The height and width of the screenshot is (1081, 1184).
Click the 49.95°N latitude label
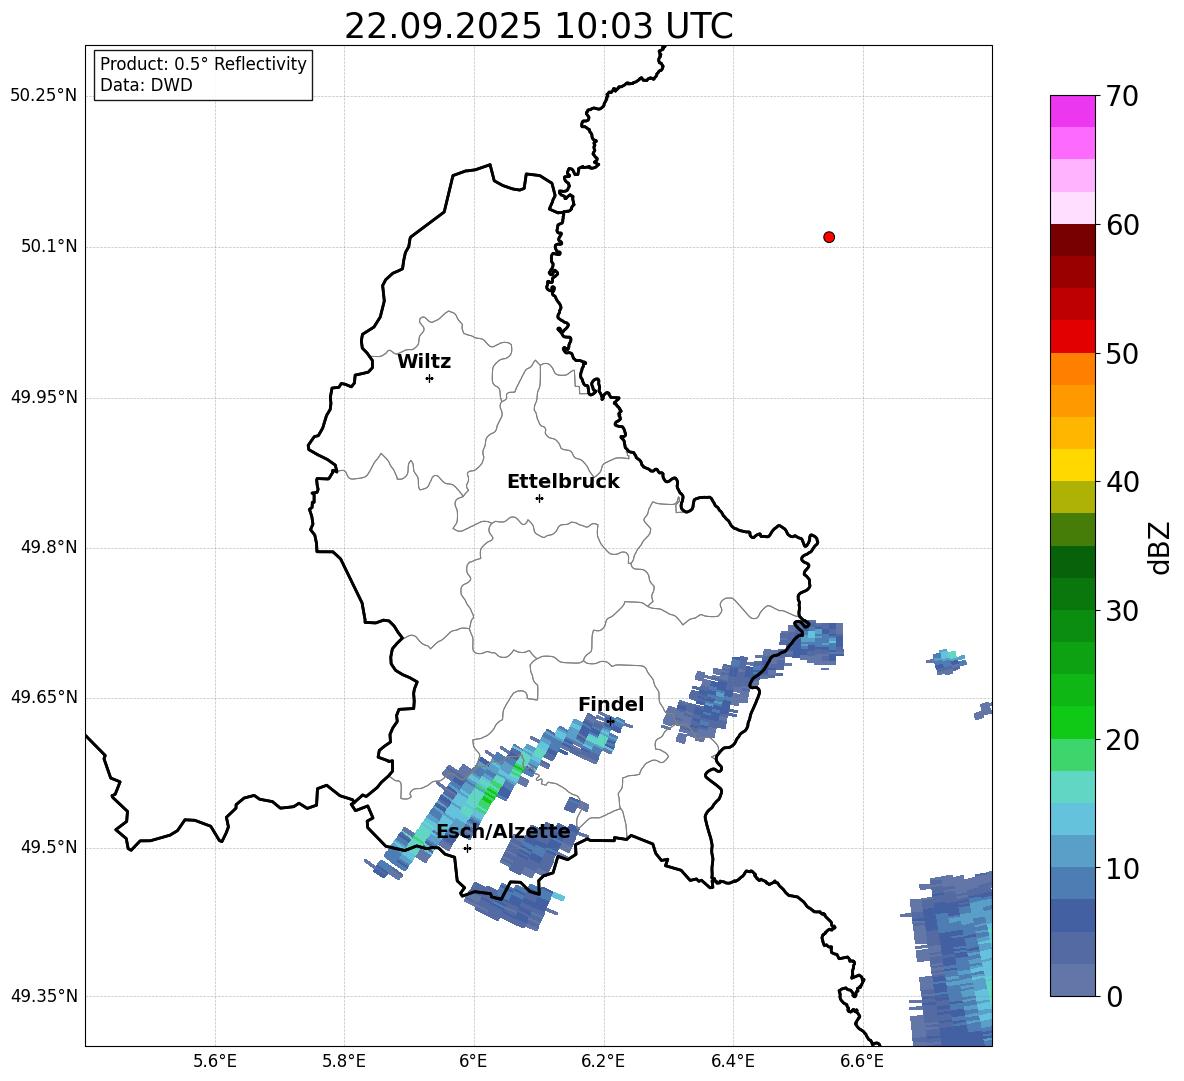click(x=43, y=397)
